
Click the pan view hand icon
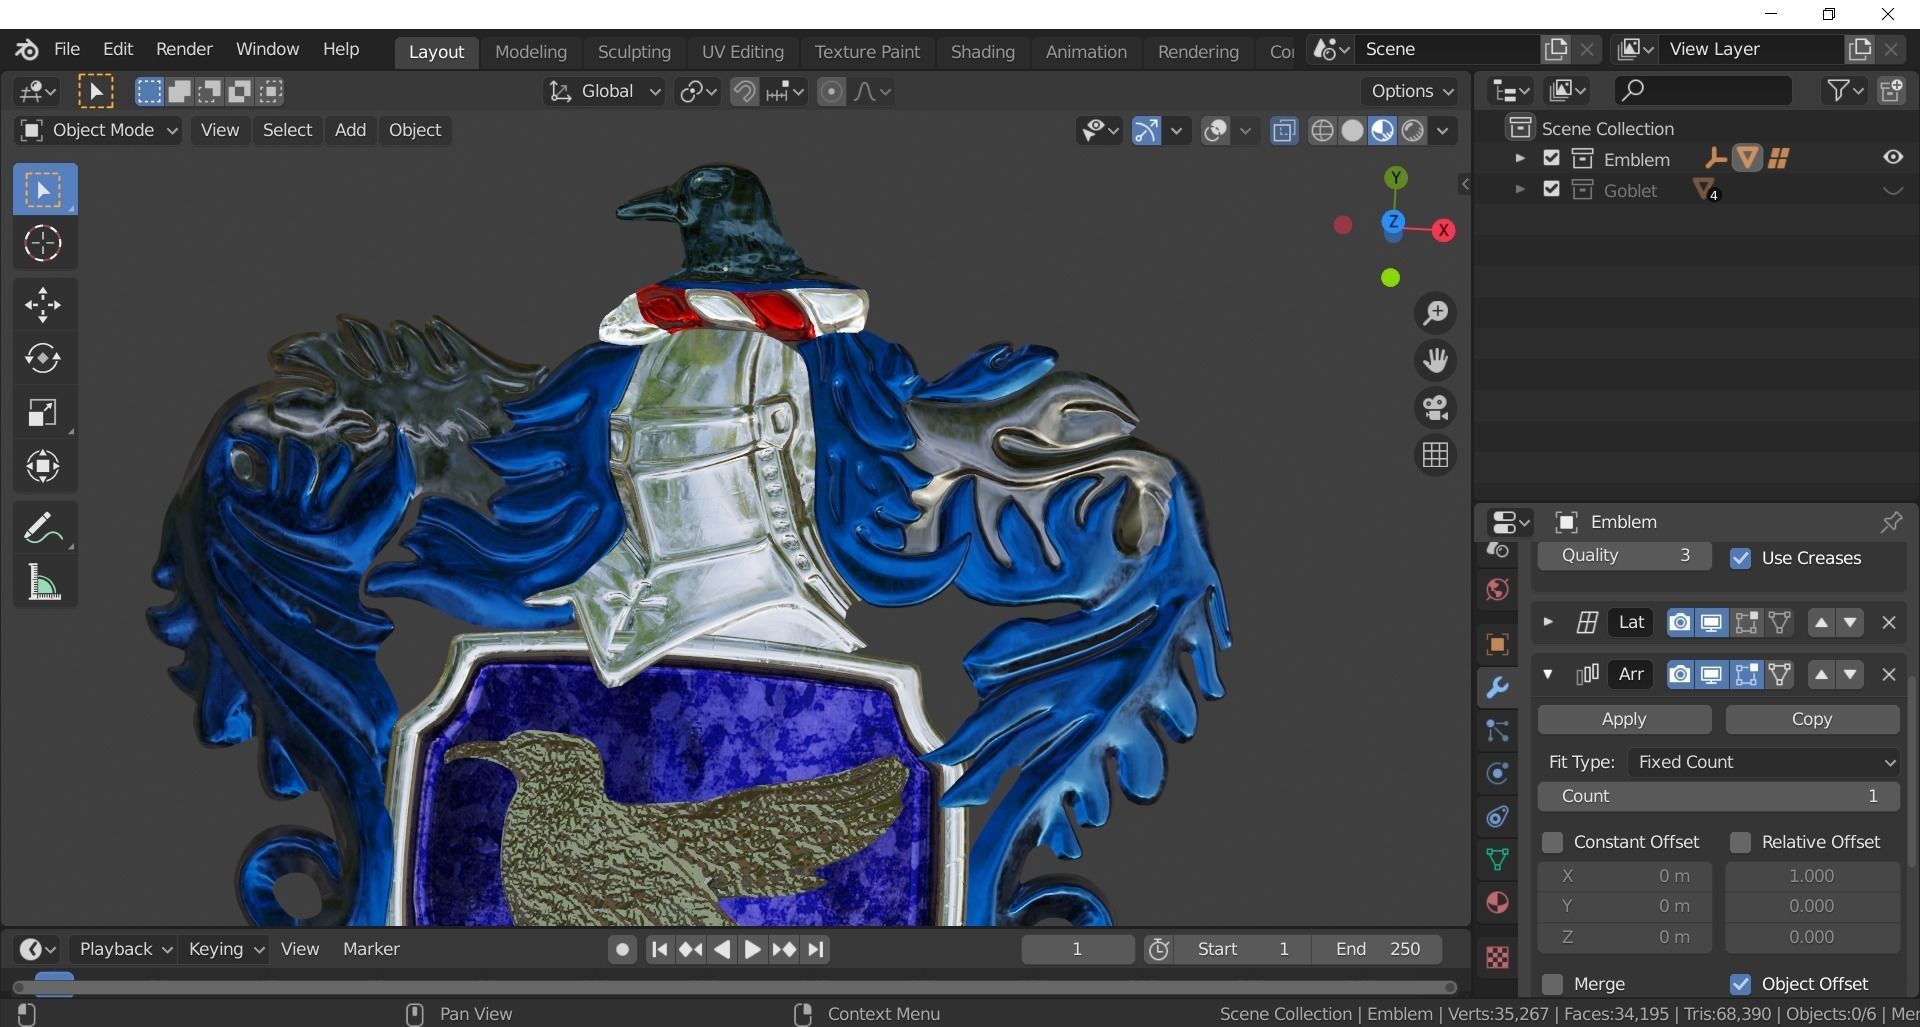tap(1435, 360)
